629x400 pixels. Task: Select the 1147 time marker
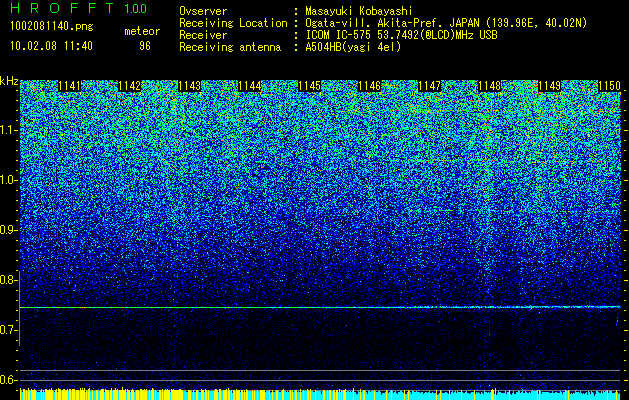point(430,86)
